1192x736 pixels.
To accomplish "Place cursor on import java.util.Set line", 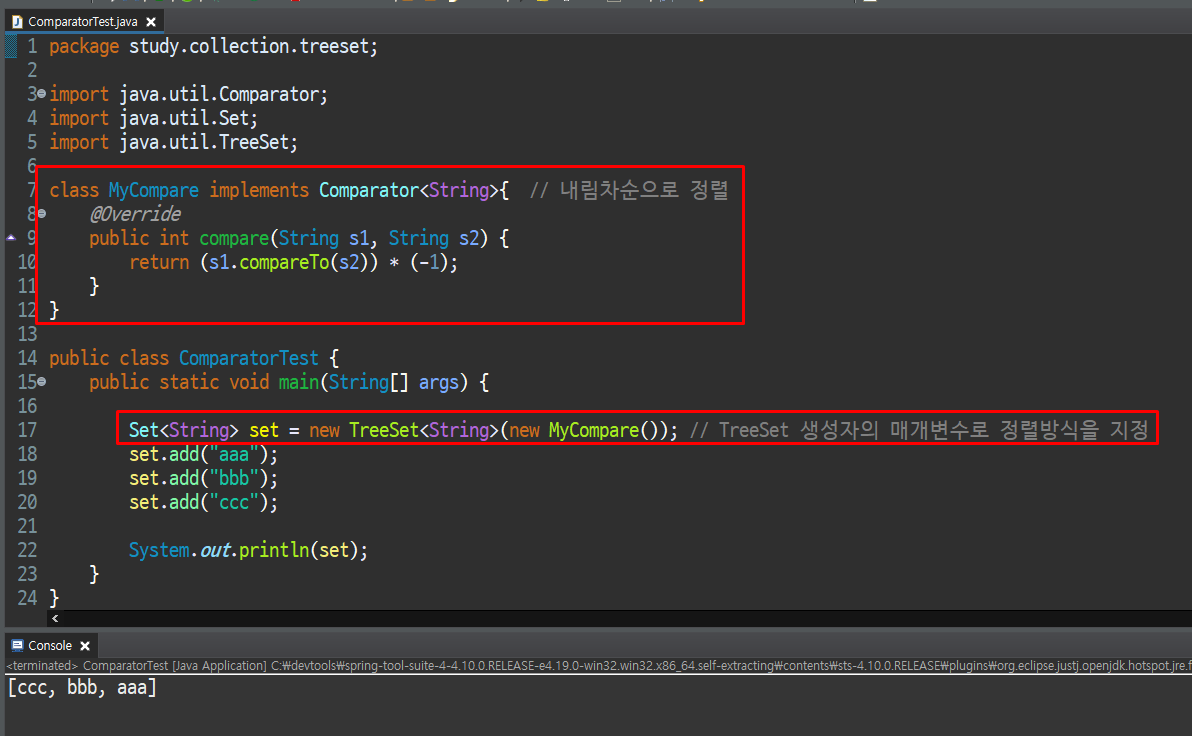I will 154,118.
